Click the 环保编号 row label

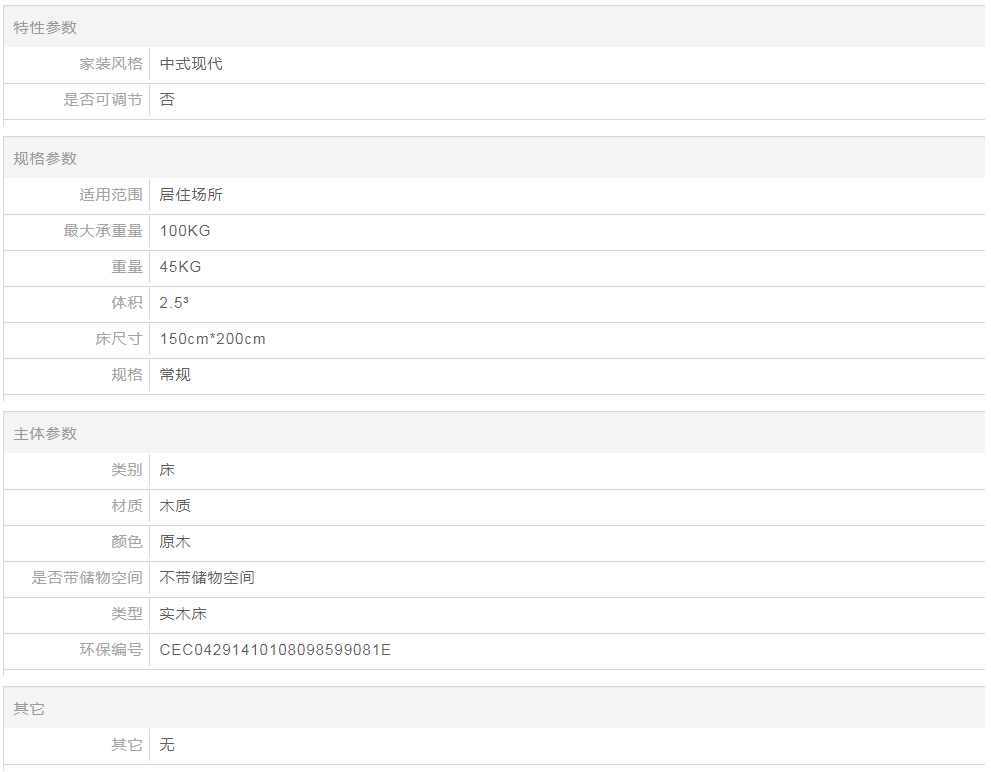pyautogui.click(x=111, y=650)
